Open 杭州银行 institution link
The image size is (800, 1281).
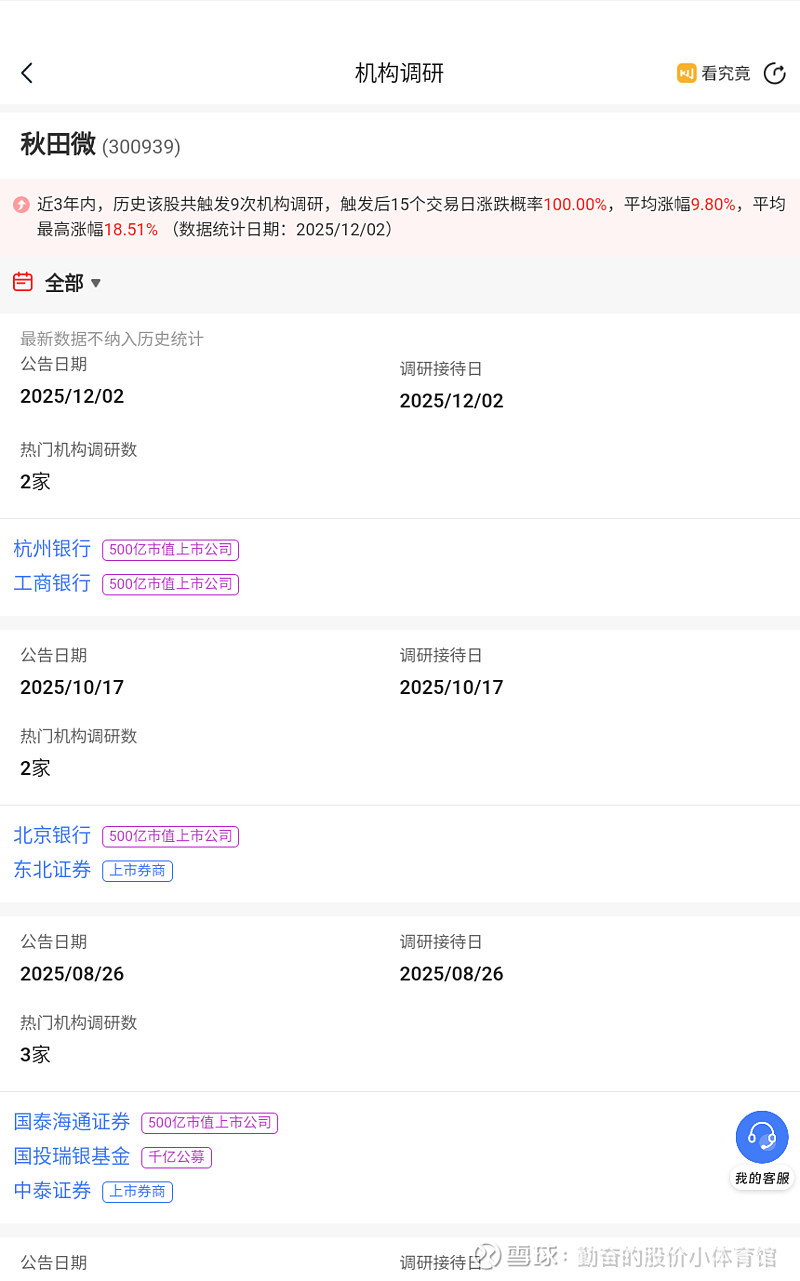point(52,548)
